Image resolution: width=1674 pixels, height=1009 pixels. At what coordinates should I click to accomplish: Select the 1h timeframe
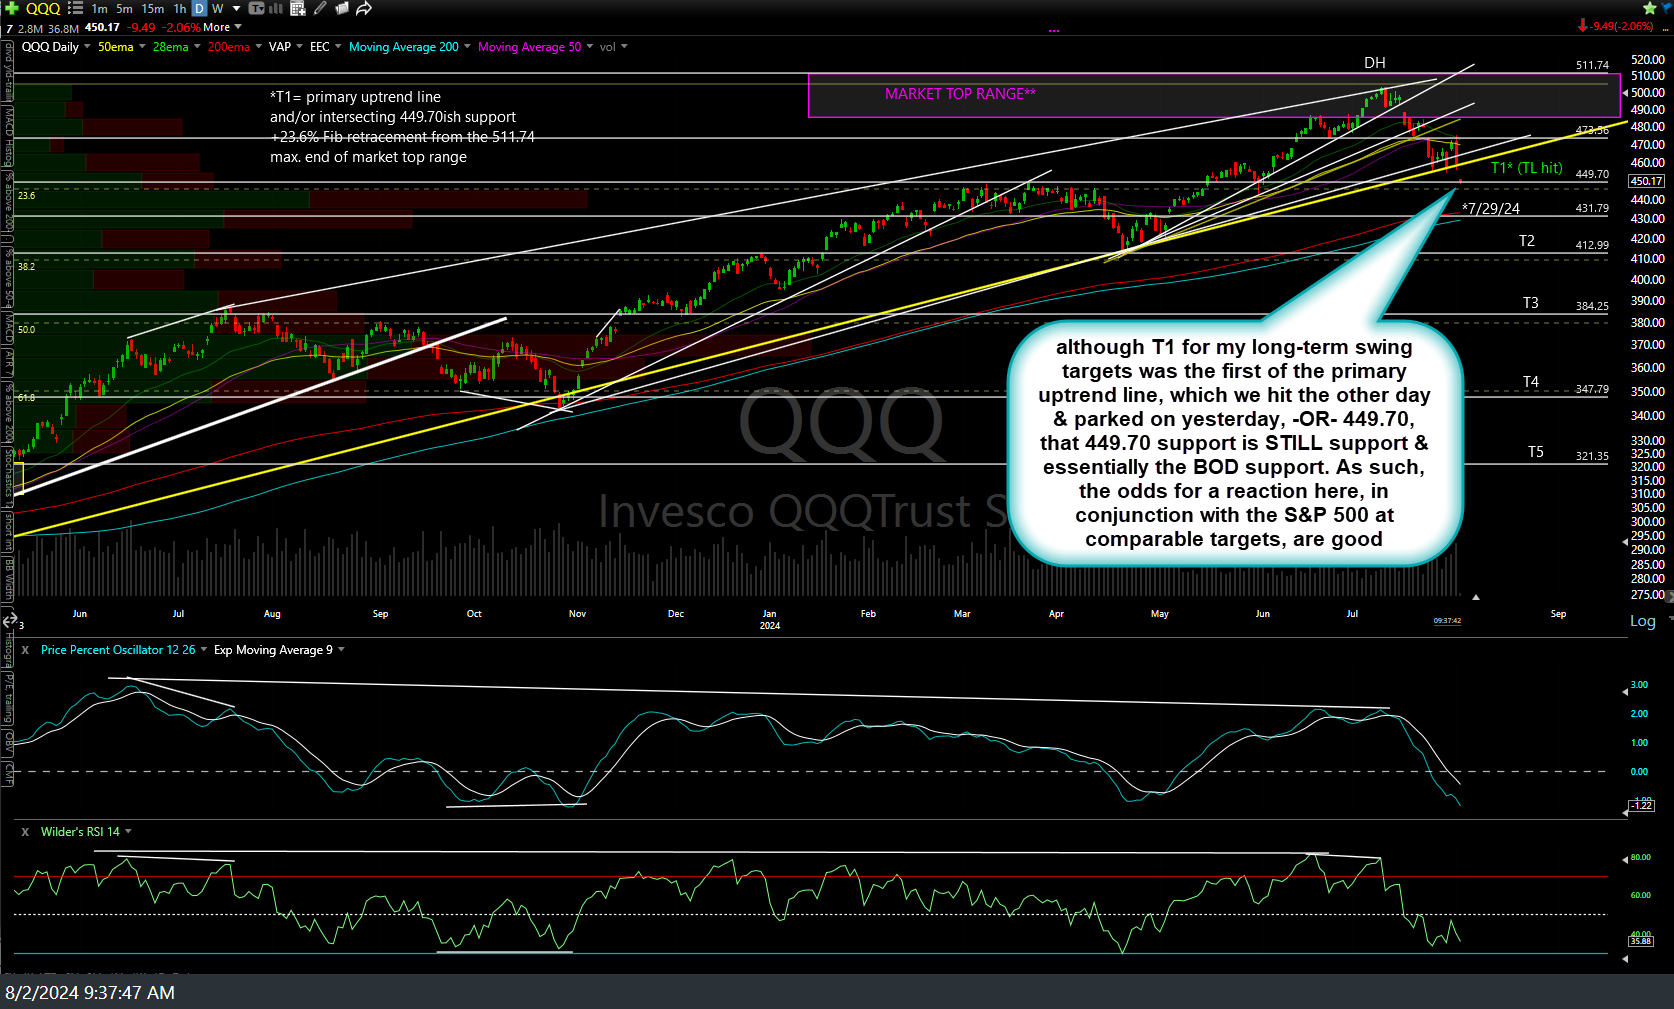tap(180, 8)
